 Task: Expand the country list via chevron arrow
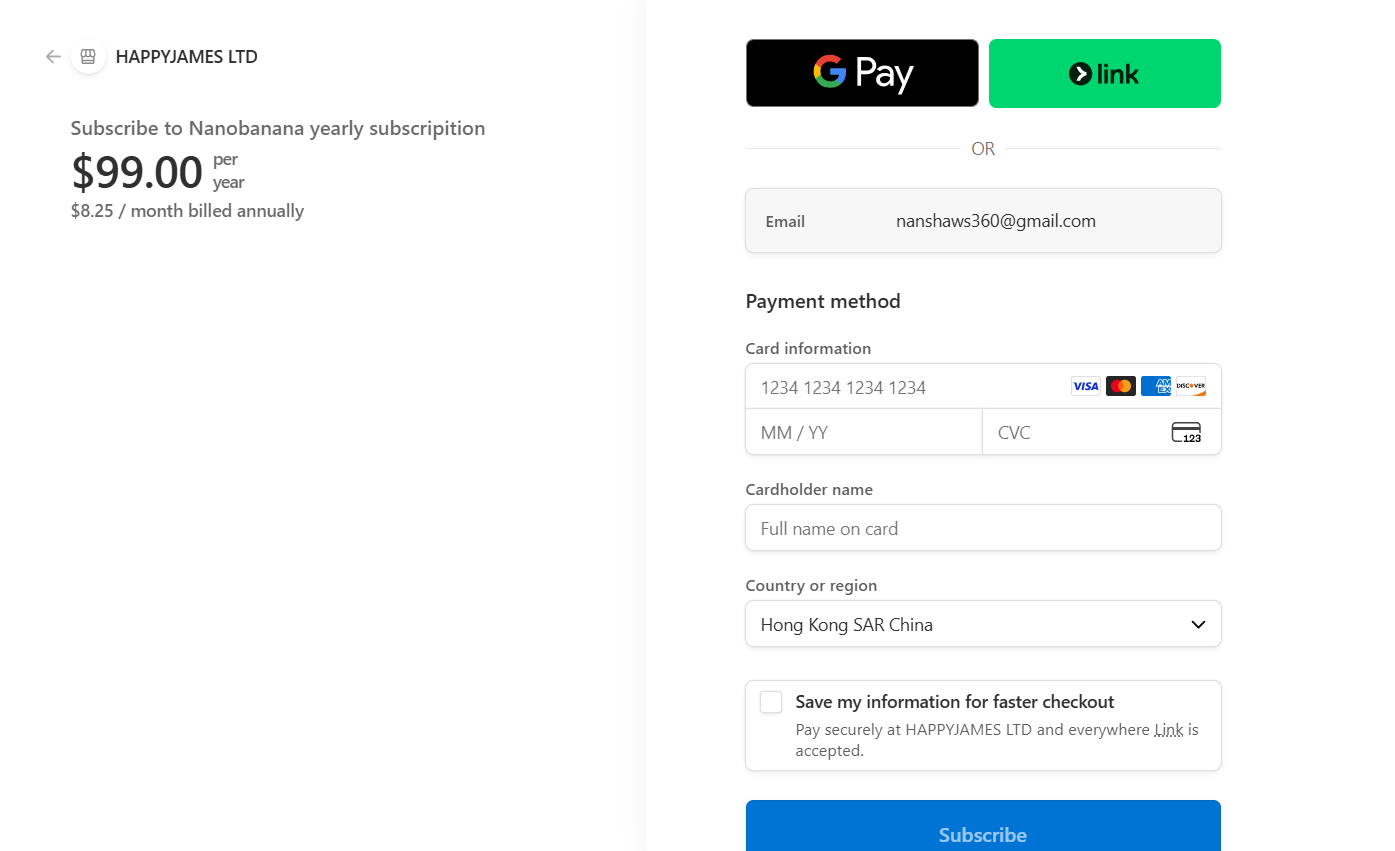(x=1198, y=624)
